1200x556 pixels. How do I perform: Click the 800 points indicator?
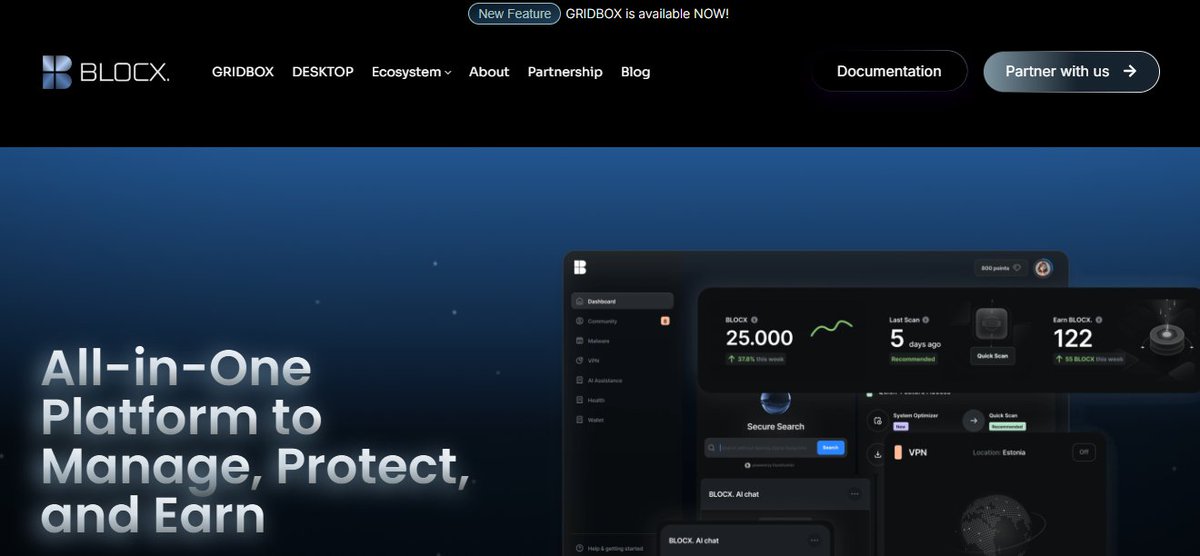point(1001,268)
